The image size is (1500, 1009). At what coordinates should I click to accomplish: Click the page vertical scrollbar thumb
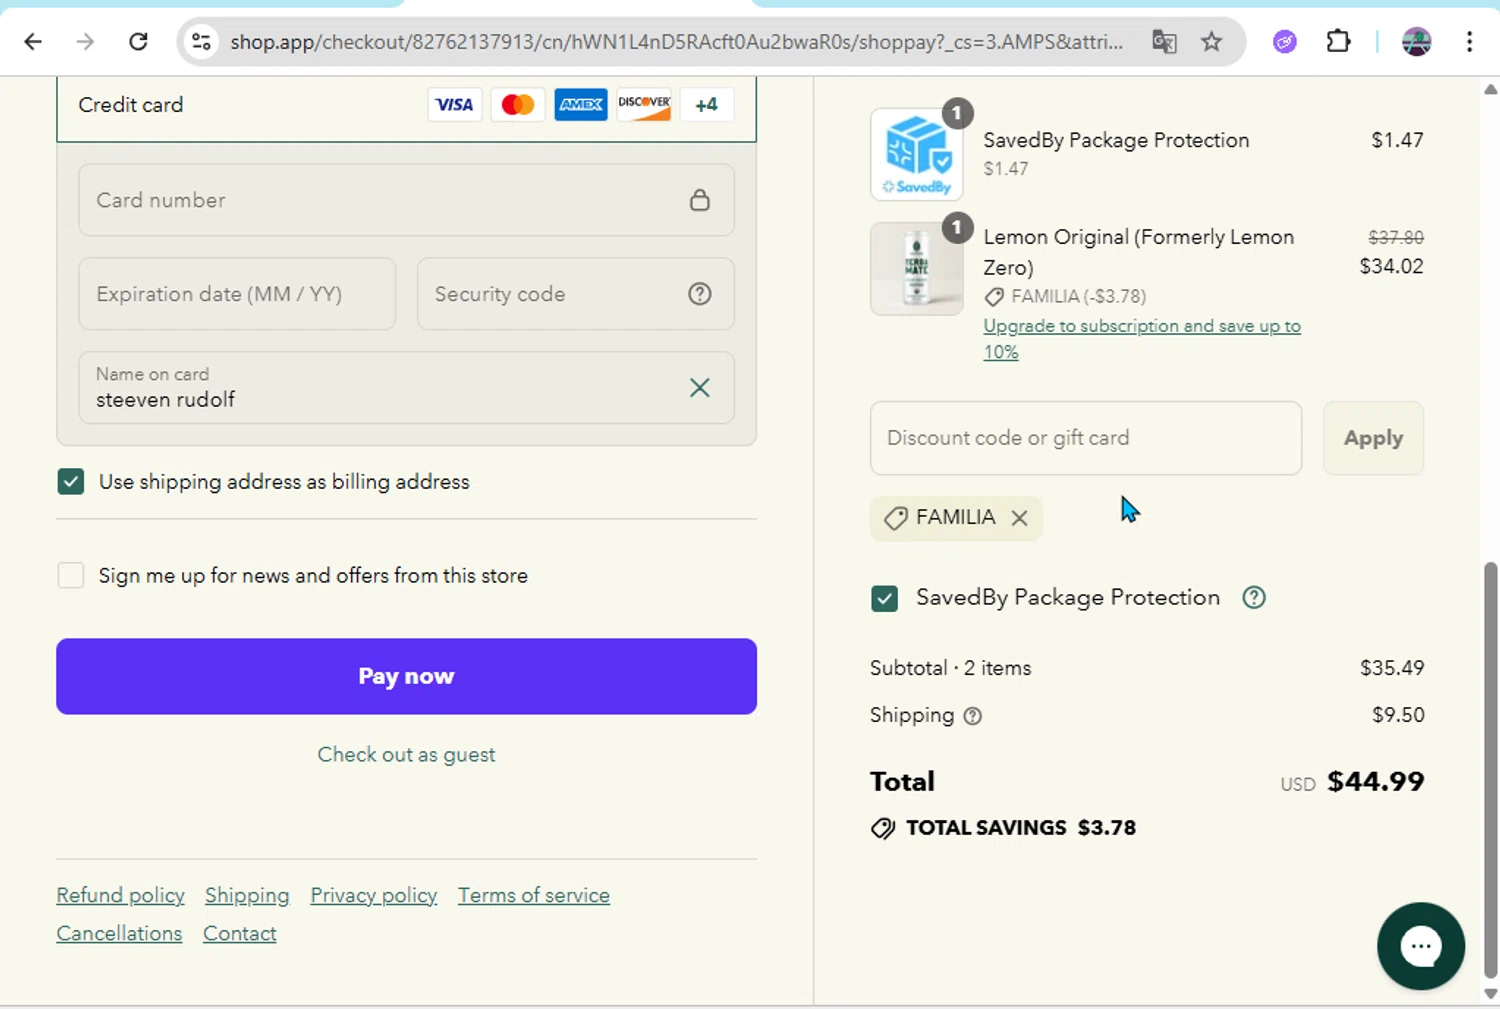[x=1490, y=770]
